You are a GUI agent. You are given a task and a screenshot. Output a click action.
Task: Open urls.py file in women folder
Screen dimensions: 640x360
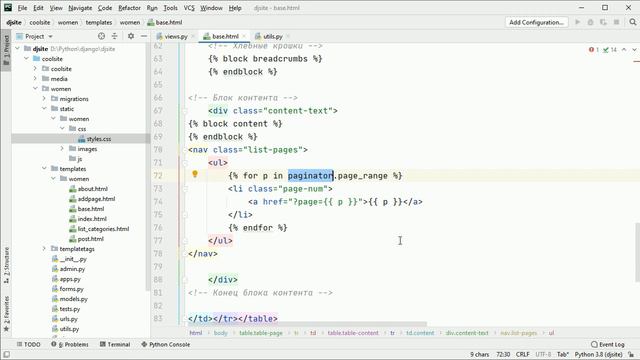(x=68, y=319)
